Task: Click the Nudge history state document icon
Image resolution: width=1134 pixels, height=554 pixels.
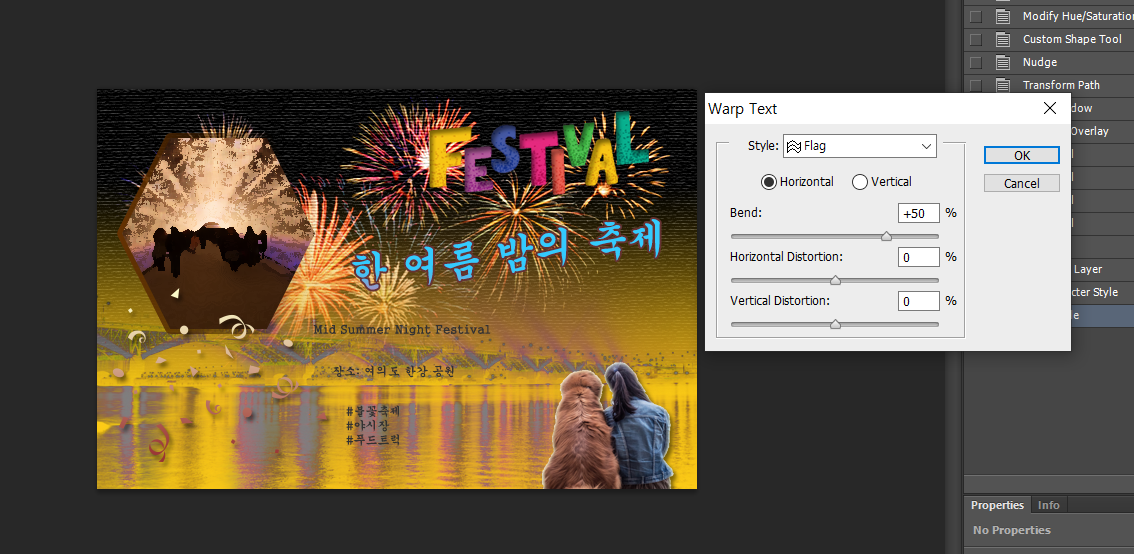Action: 1003,63
